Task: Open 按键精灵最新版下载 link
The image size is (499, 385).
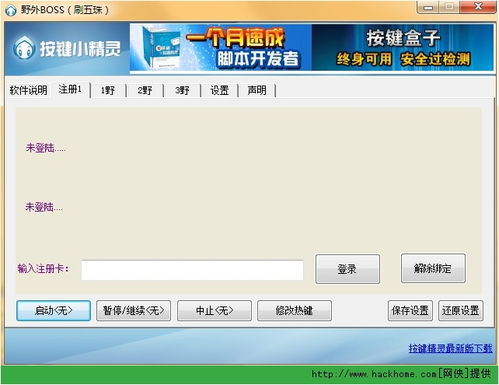Action: pyautogui.click(x=450, y=348)
